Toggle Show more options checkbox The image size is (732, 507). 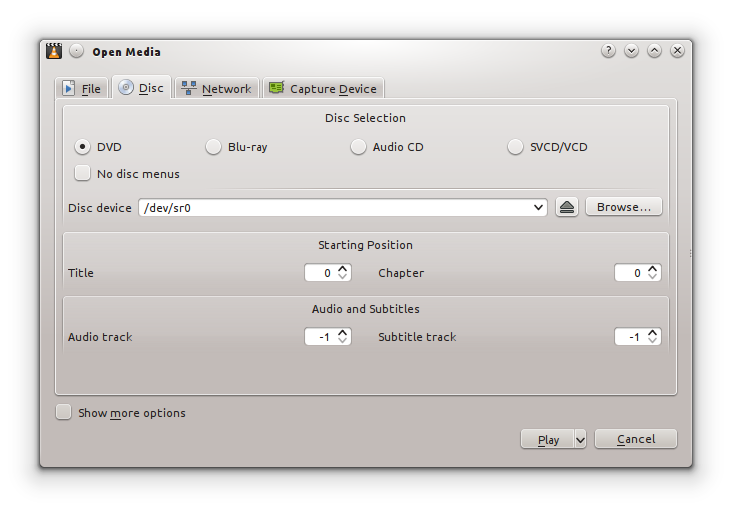pyautogui.click(x=64, y=412)
